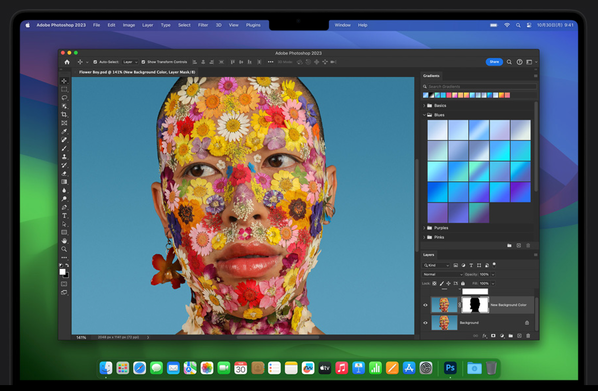Select the Background layer thumbnail
598x391 pixels.
444,323
